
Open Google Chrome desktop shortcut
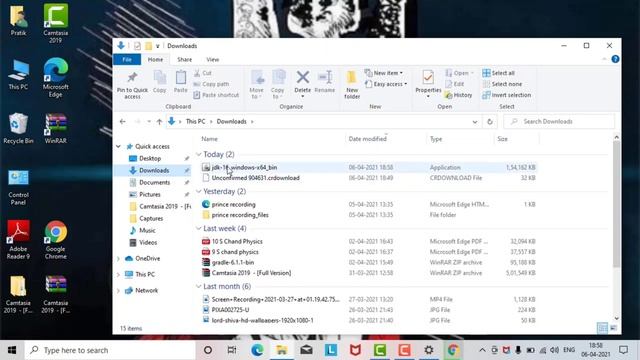(x=56, y=240)
